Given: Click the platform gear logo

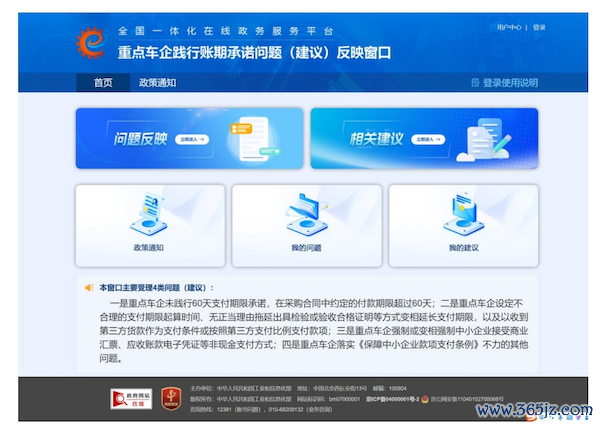Looking at the screenshot, I should [x=91, y=43].
